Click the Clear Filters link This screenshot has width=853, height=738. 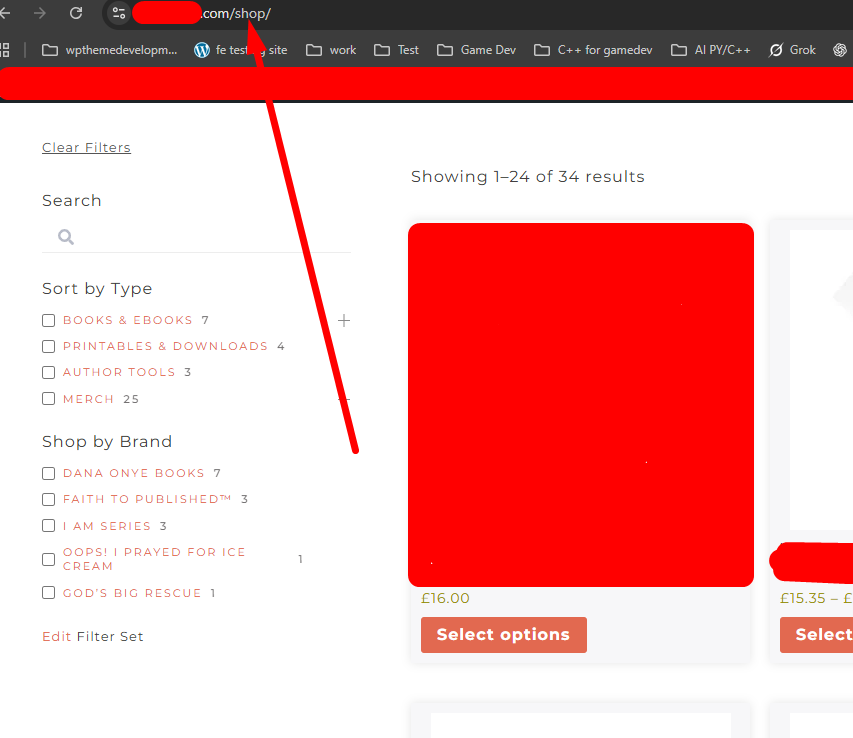(86, 148)
